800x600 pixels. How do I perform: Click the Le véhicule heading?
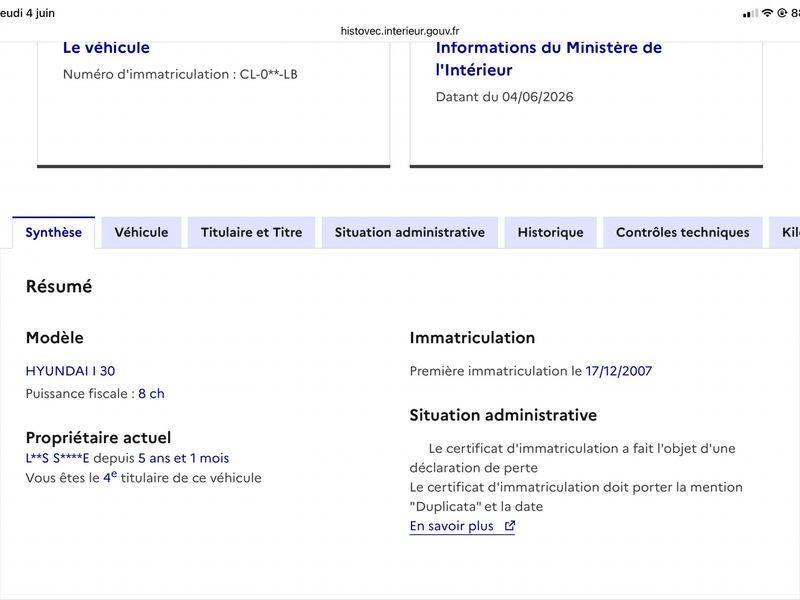106,47
